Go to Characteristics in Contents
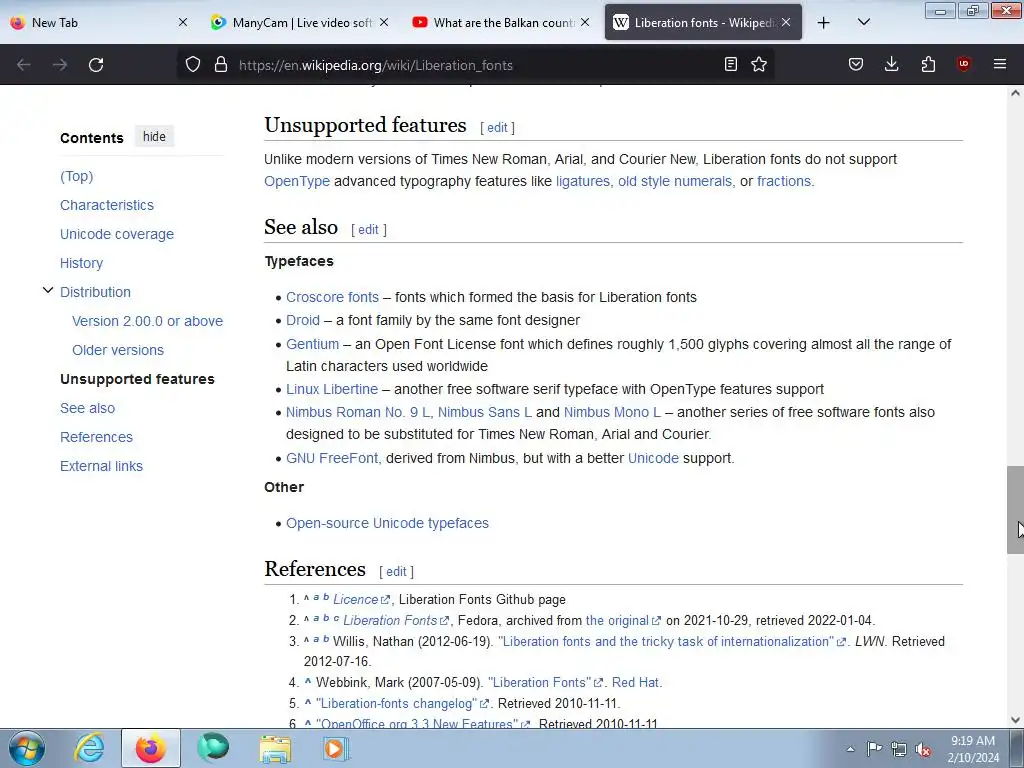This screenshot has width=1024, height=768. tap(107, 205)
